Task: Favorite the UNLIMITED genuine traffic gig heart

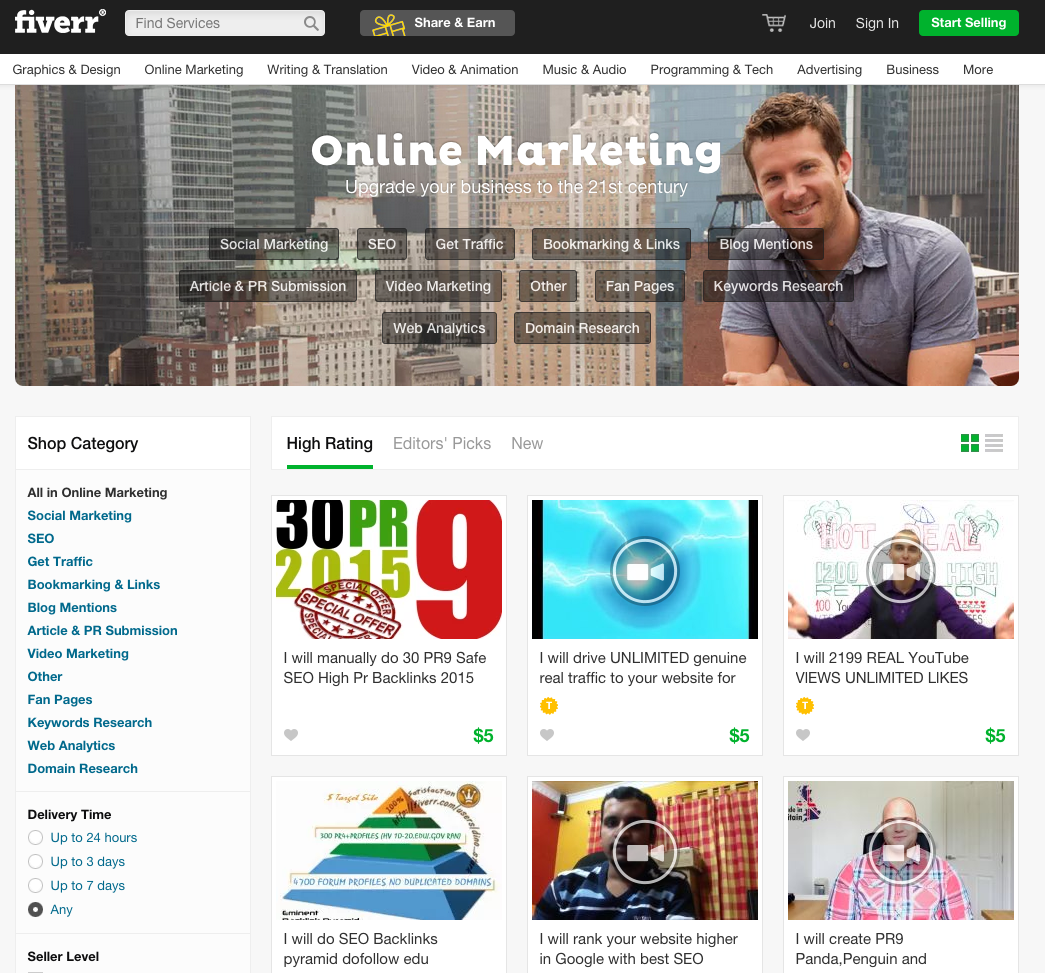Action: coord(547,735)
